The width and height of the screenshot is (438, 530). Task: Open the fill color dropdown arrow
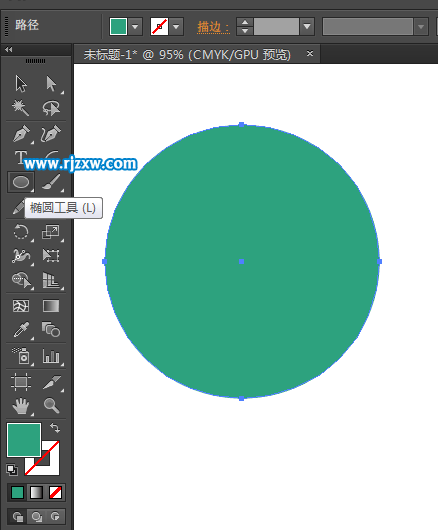[135, 26]
